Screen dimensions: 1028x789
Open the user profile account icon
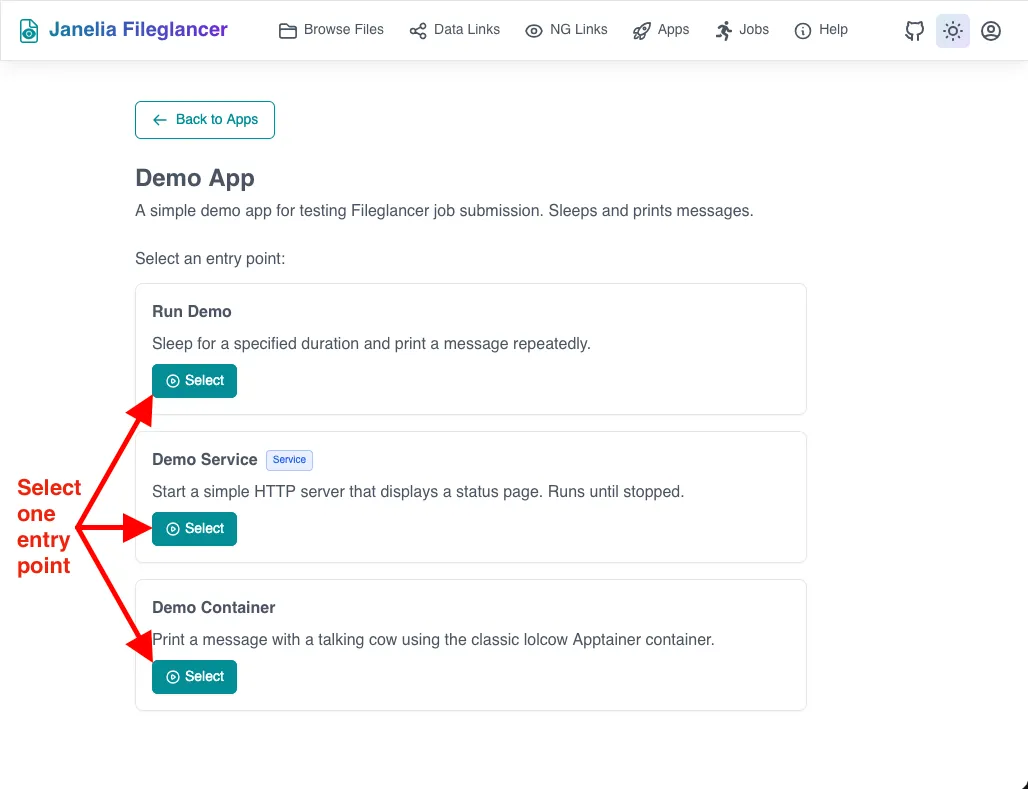coord(991,31)
